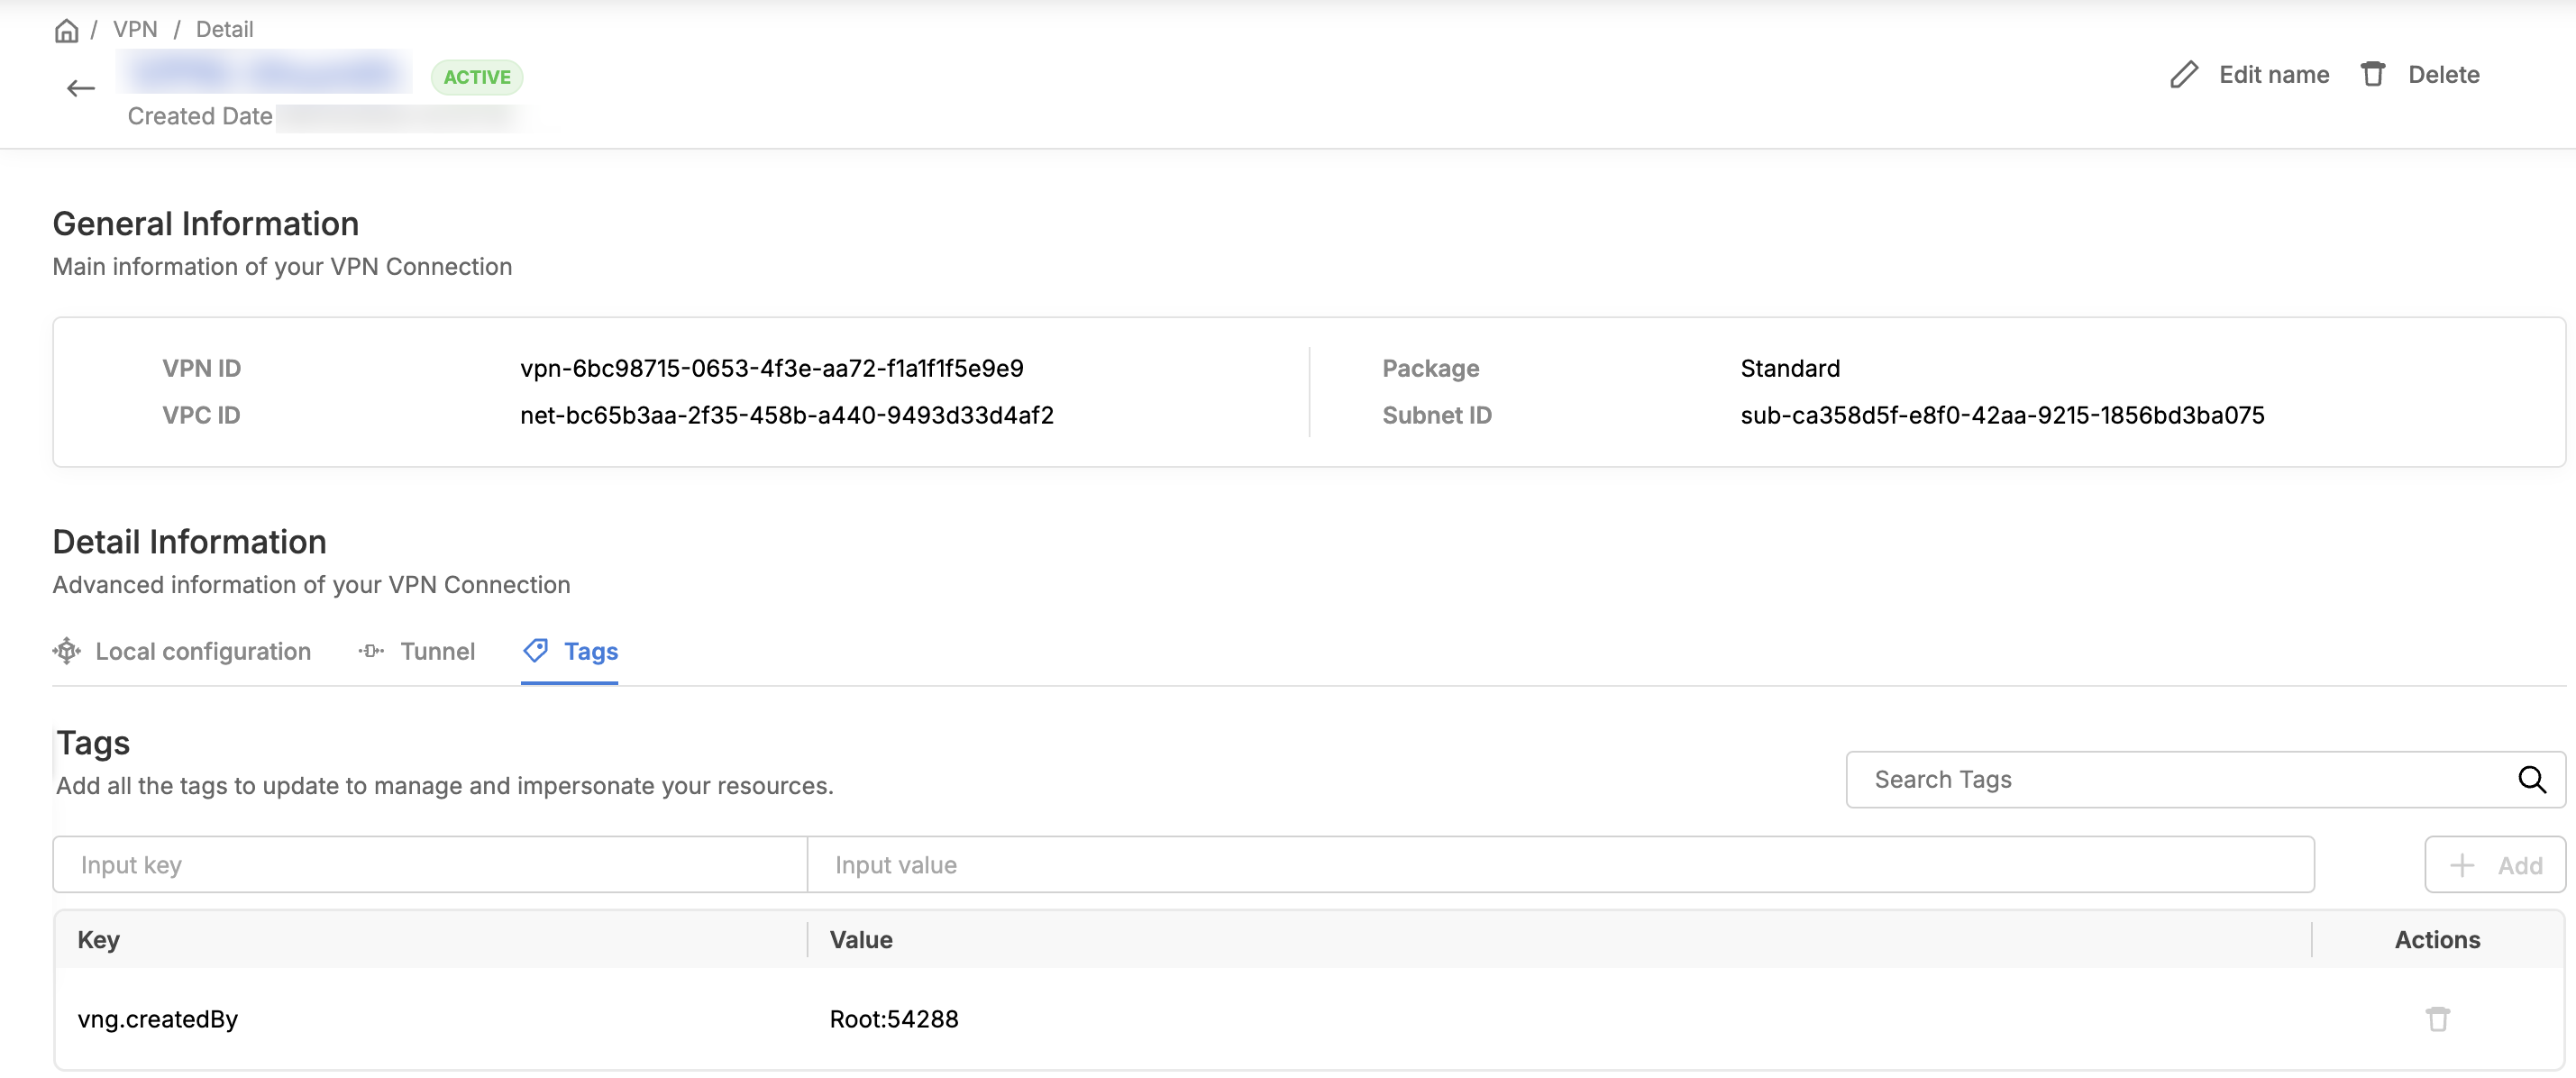The width and height of the screenshot is (2576, 1078).
Task: Click the search magnifier icon
Action: (2532, 779)
